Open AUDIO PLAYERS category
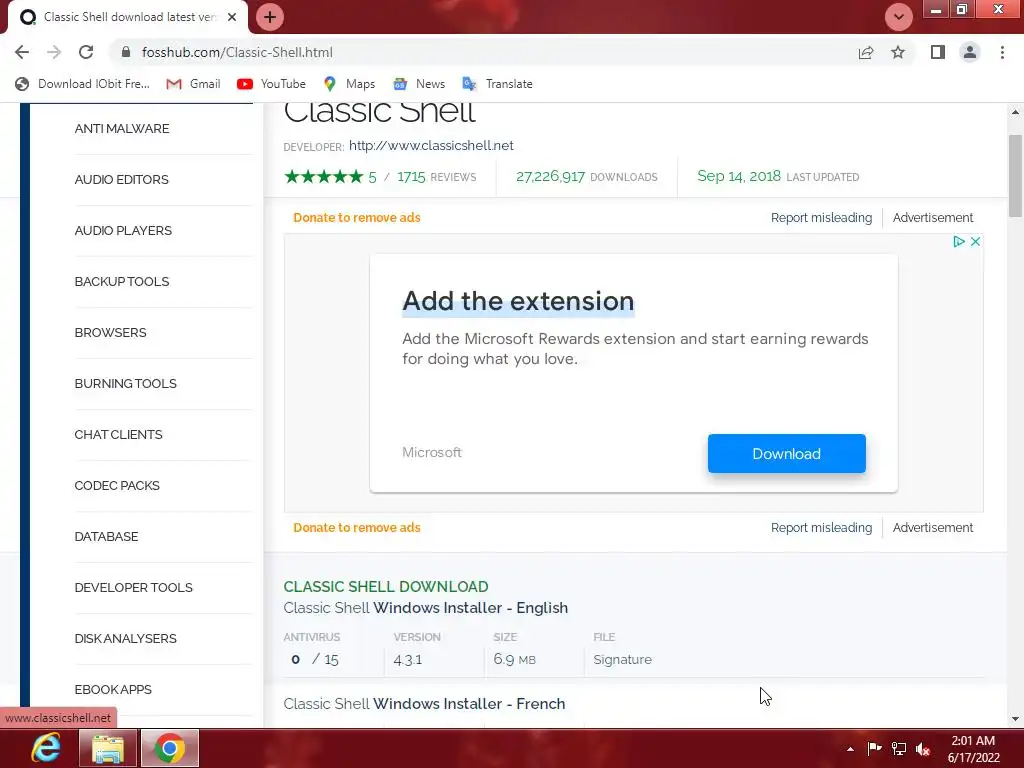This screenshot has width=1024, height=768. click(123, 231)
